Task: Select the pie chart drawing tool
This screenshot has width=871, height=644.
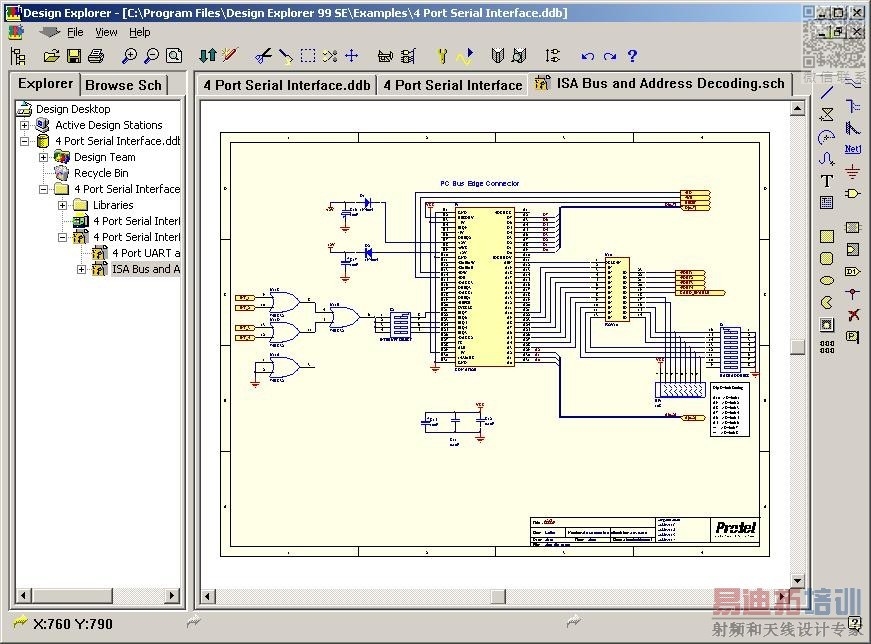Action: pyautogui.click(x=827, y=303)
